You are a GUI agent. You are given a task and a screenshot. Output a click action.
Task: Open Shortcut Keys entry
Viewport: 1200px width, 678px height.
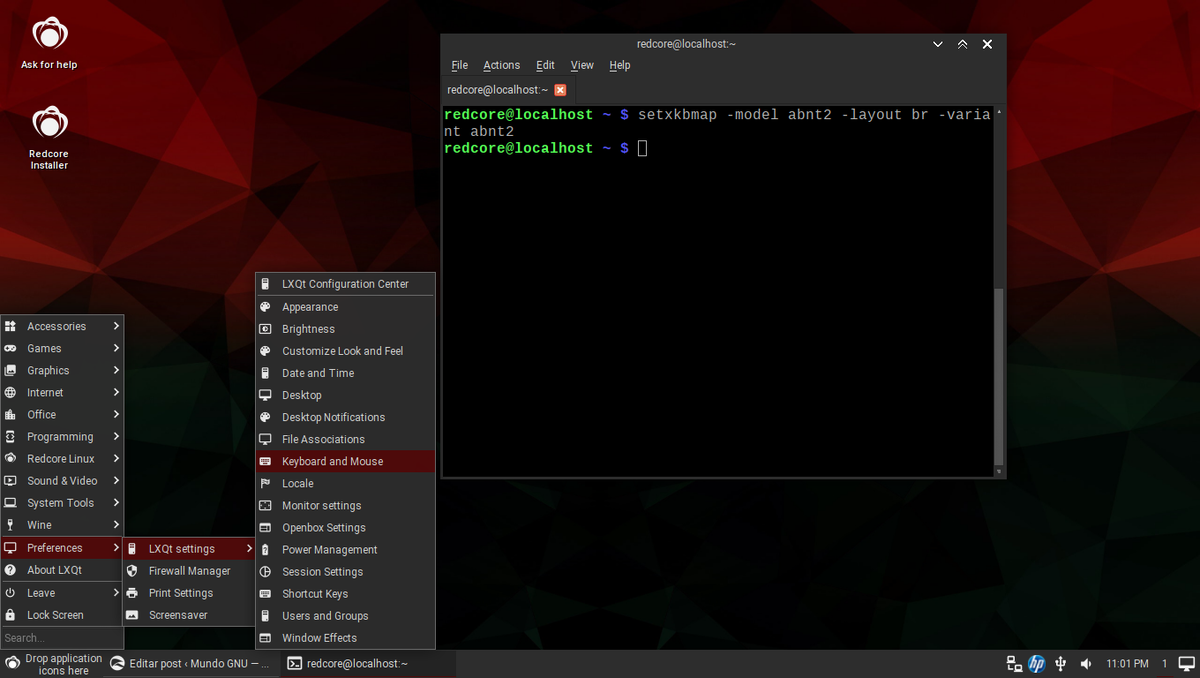[346, 594]
